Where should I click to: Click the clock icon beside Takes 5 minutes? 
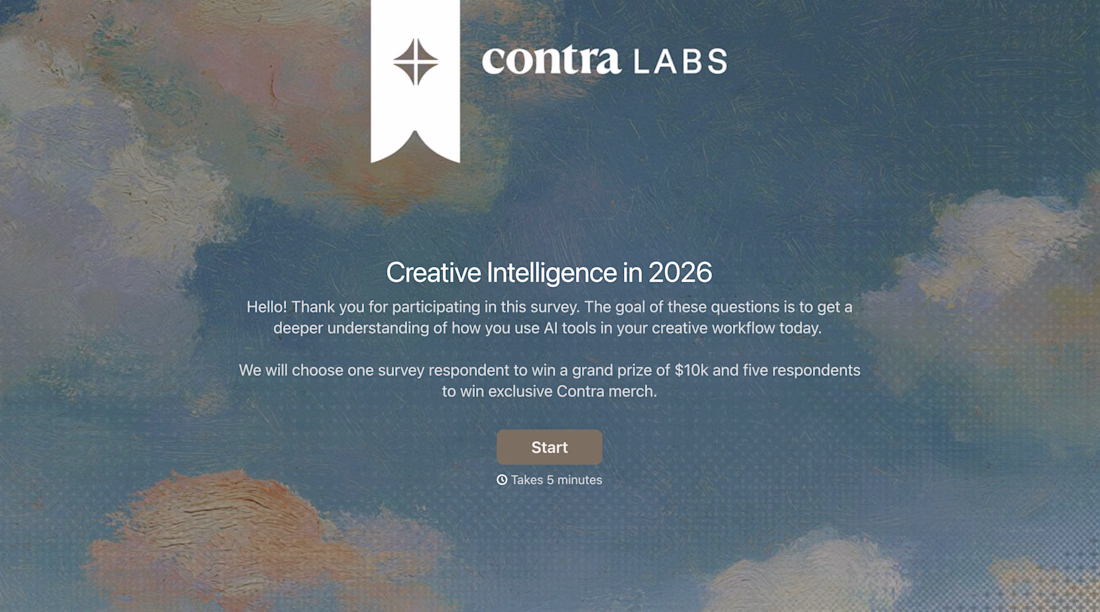click(x=502, y=480)
